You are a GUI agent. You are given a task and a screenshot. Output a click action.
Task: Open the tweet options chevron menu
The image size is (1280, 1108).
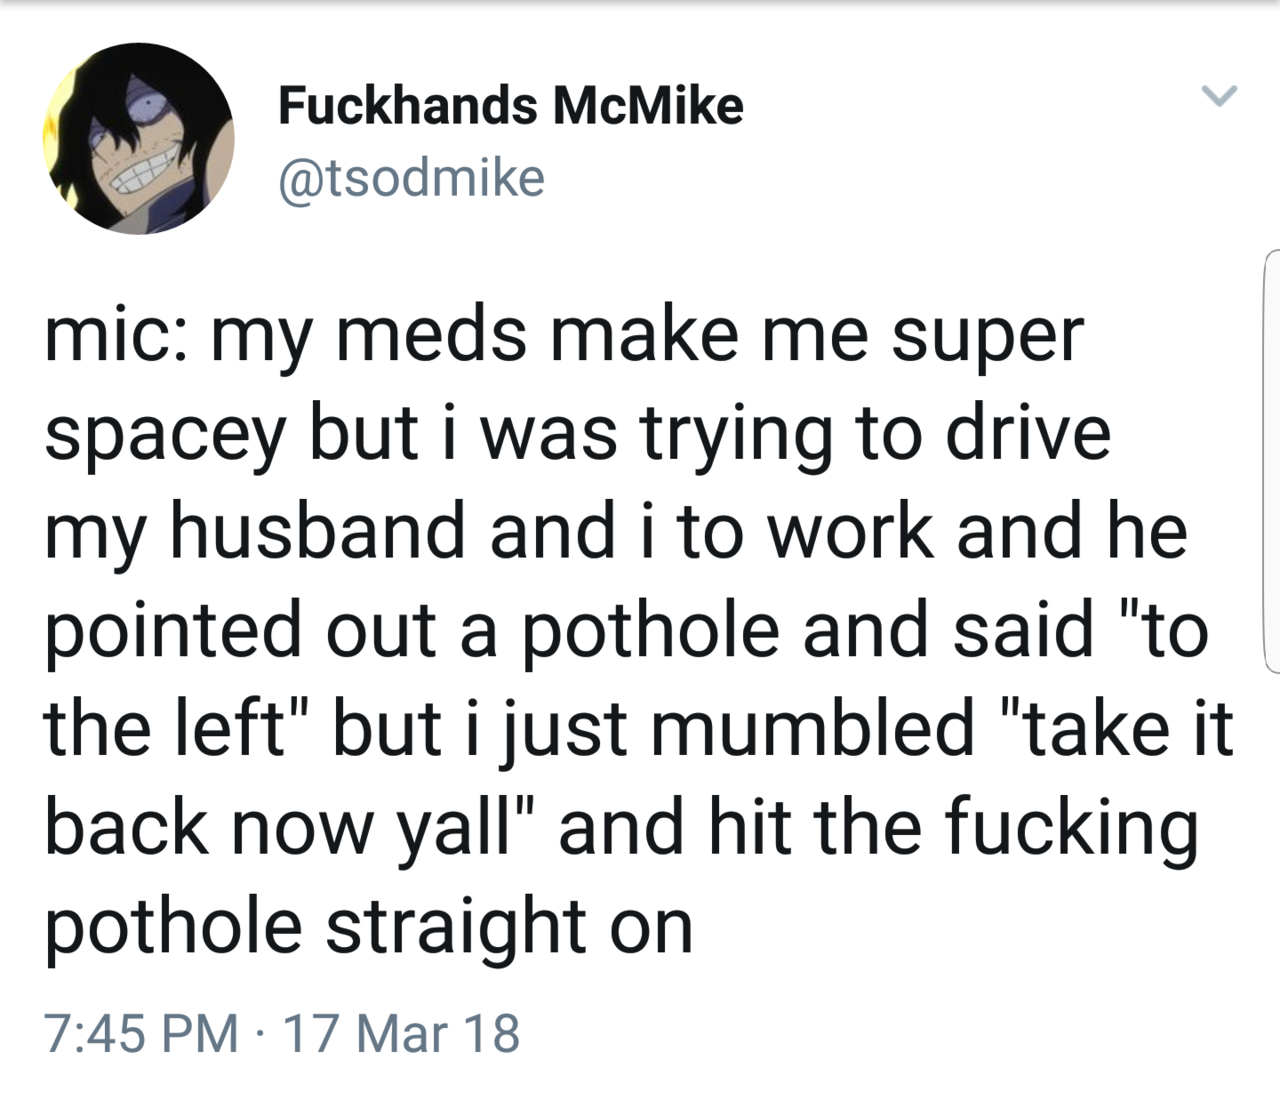tap(1219, 97)
